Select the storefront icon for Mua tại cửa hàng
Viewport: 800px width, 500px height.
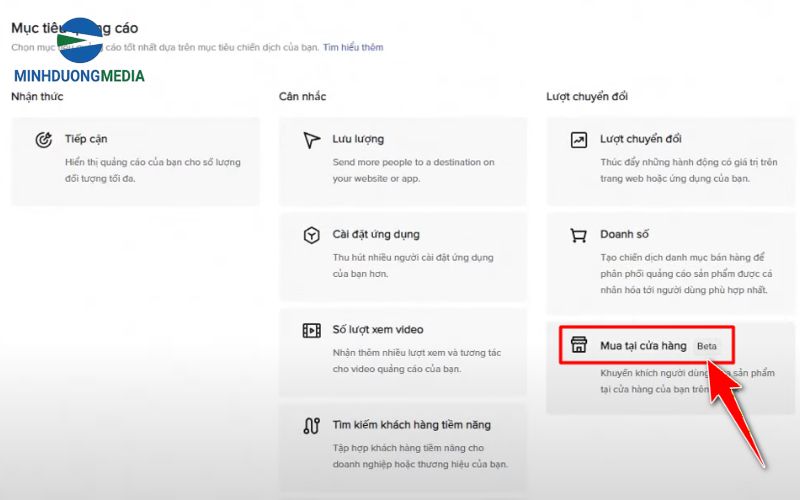click(x=578, y=345)
